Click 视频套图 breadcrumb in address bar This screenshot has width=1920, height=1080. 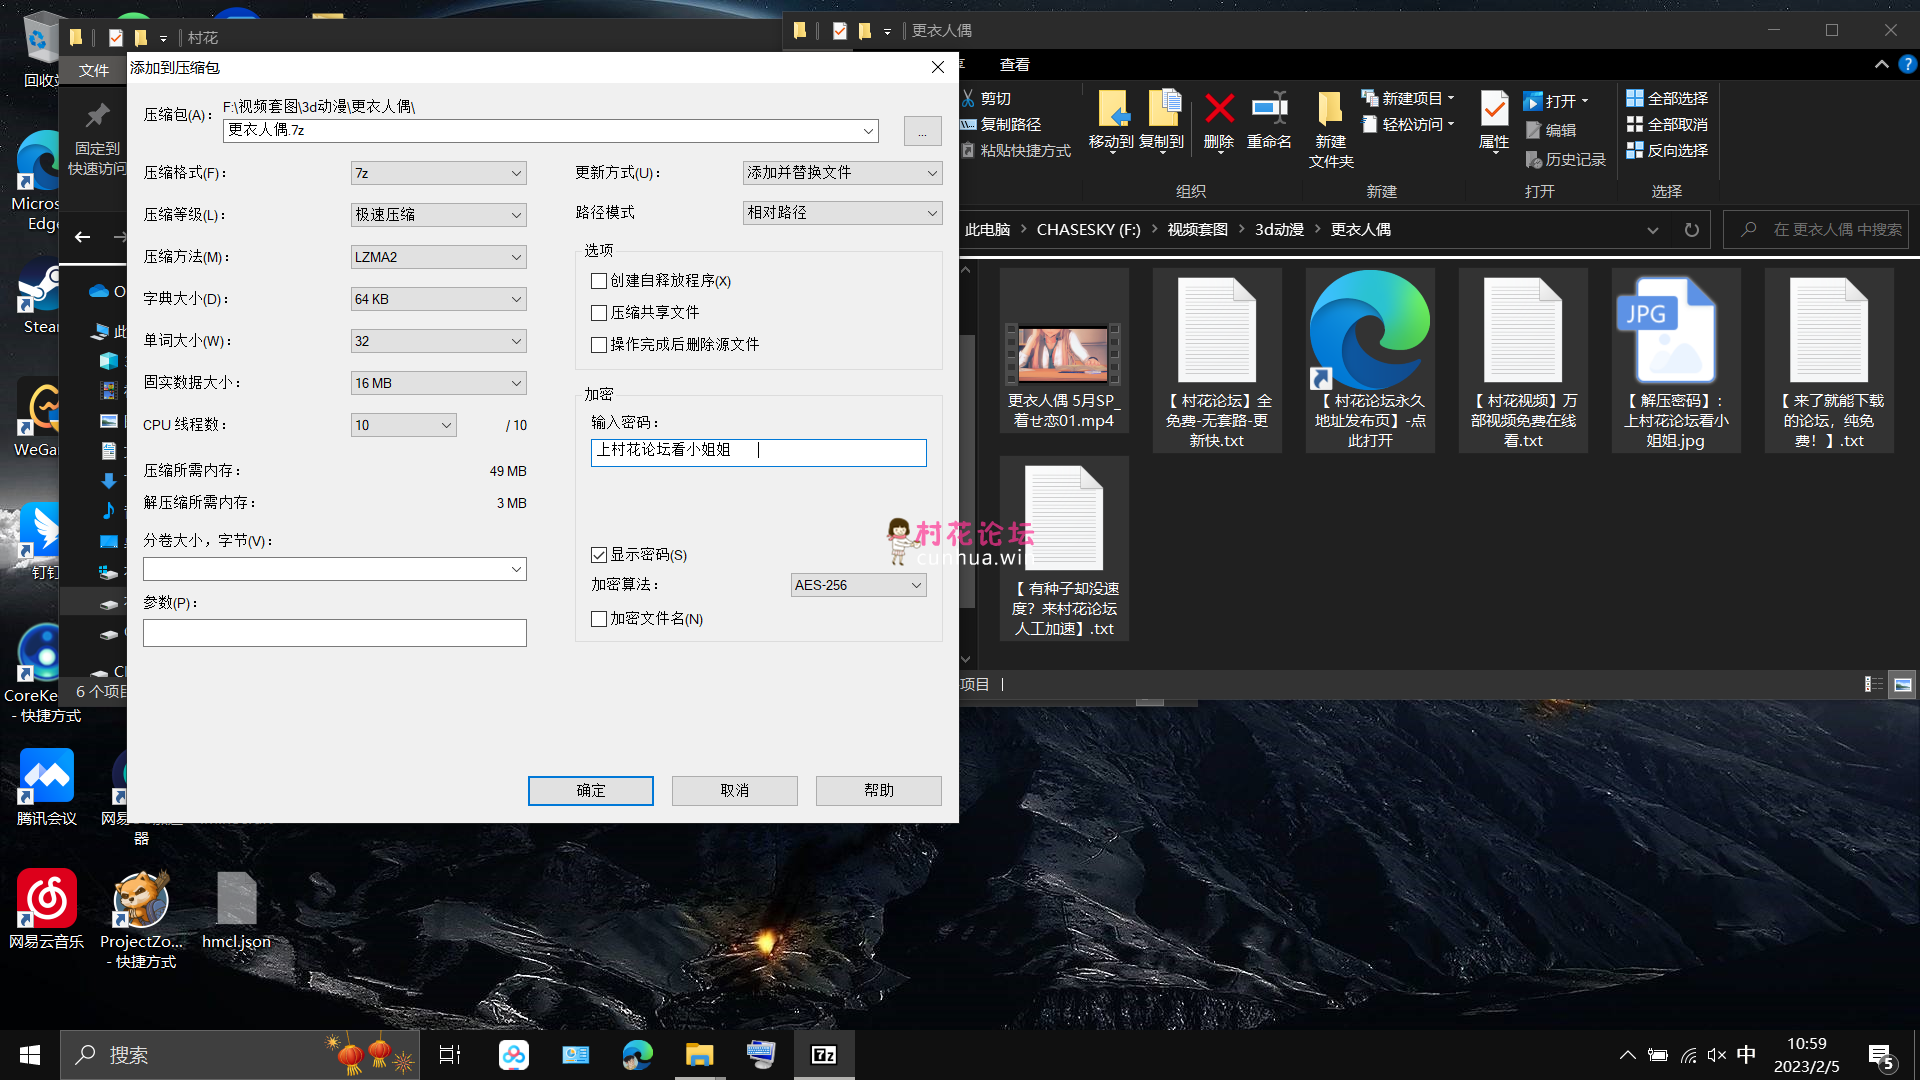tap(1197, 230)
